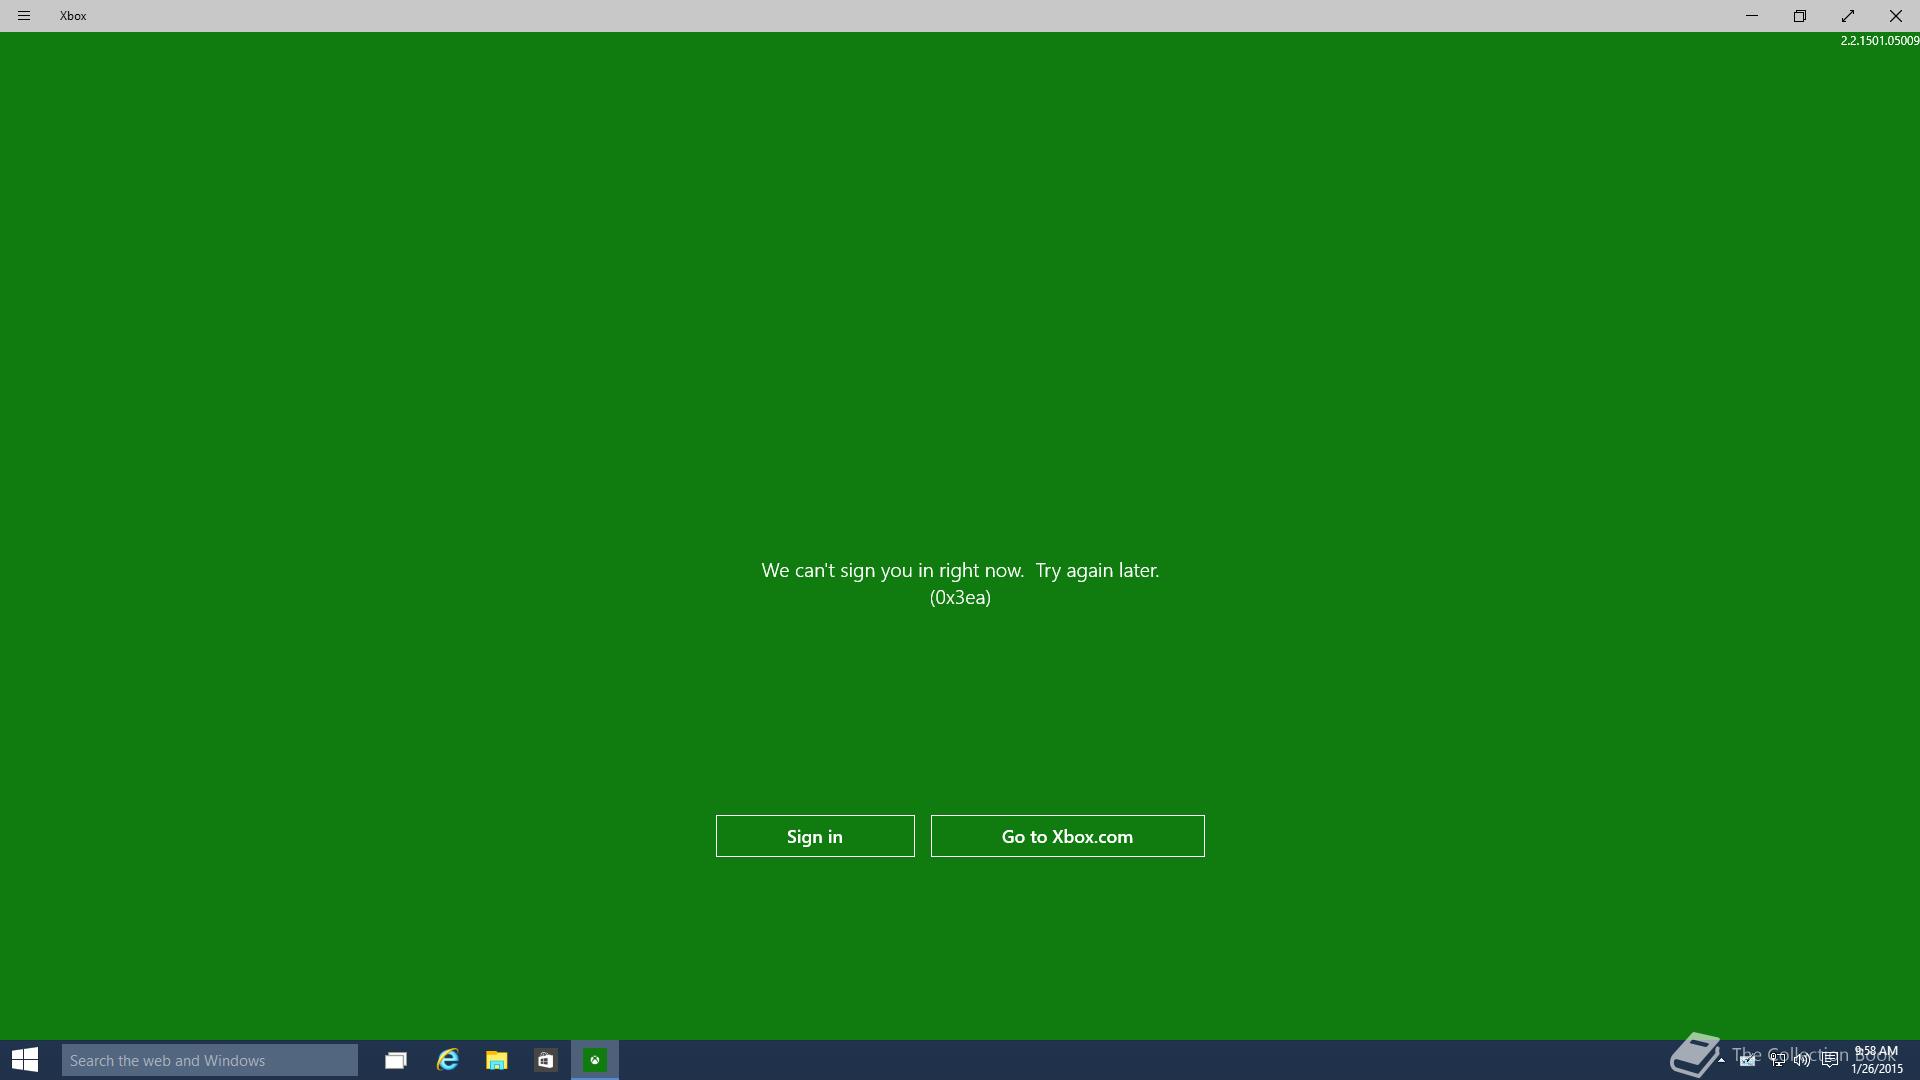Open the notifications action center icon
Screen dimensions: 1920x1080
(x=1830, y=1059)
